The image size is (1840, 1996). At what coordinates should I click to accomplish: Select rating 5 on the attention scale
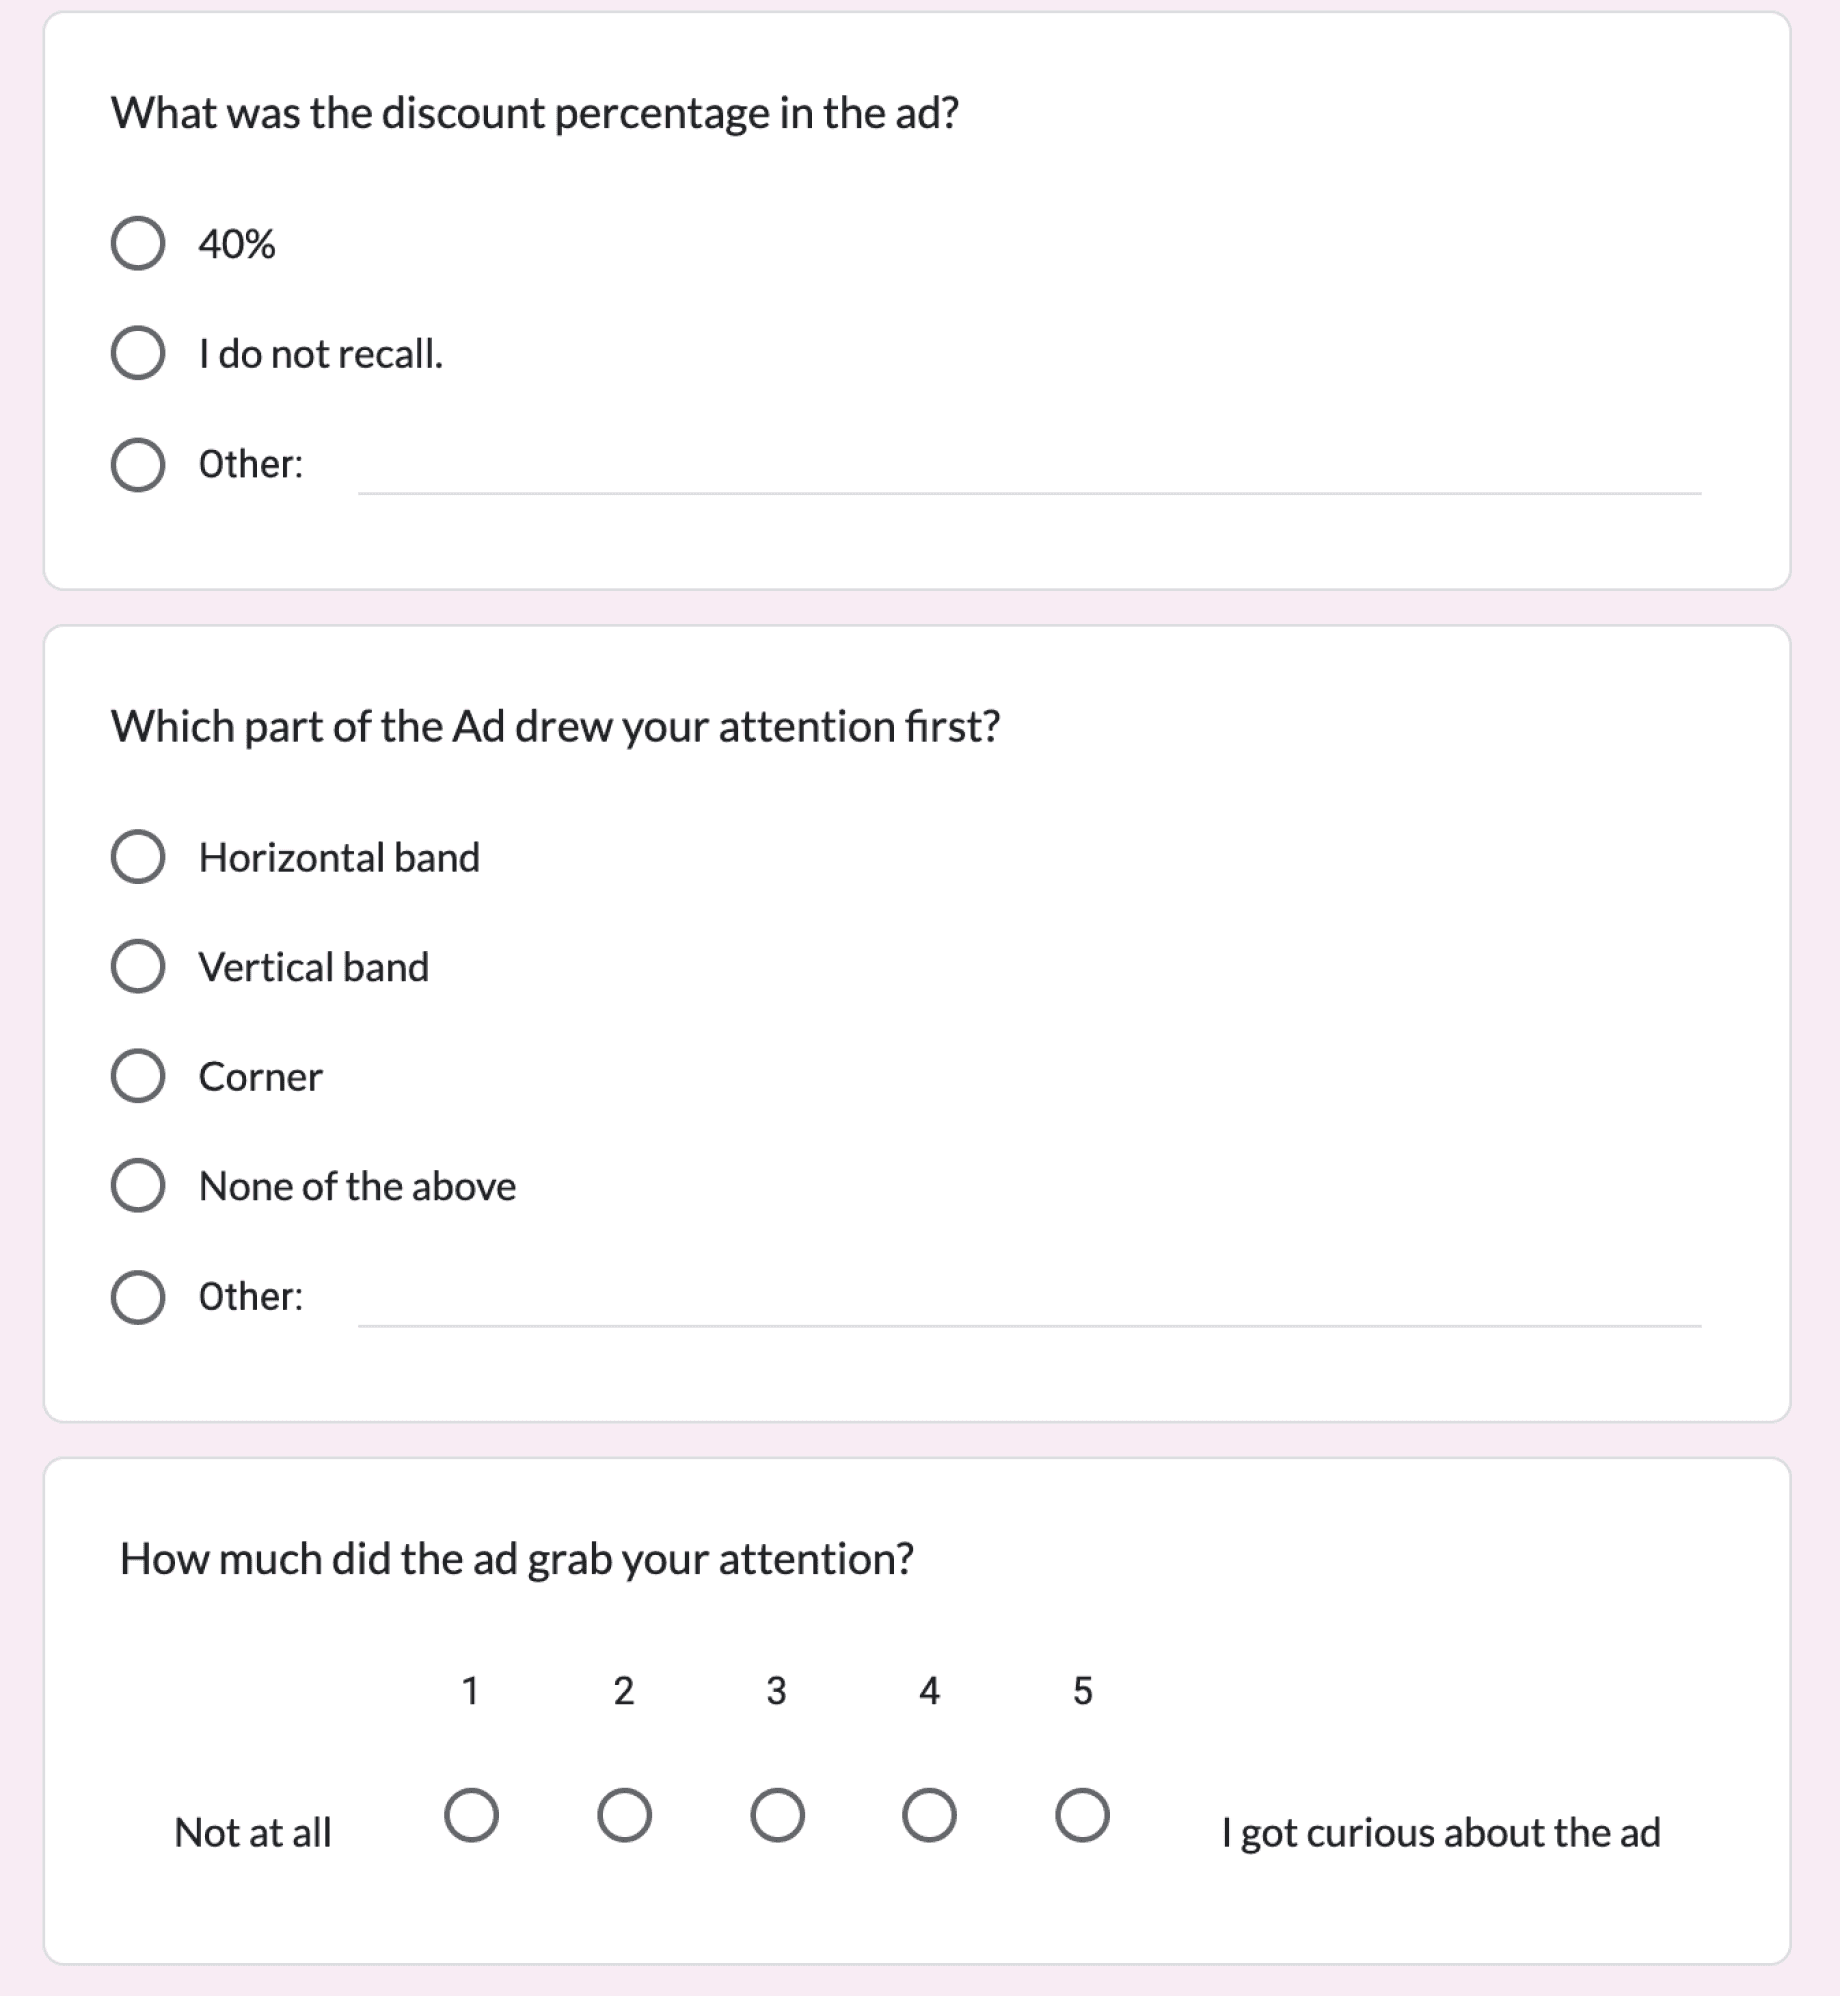tap(1082, 1815)
